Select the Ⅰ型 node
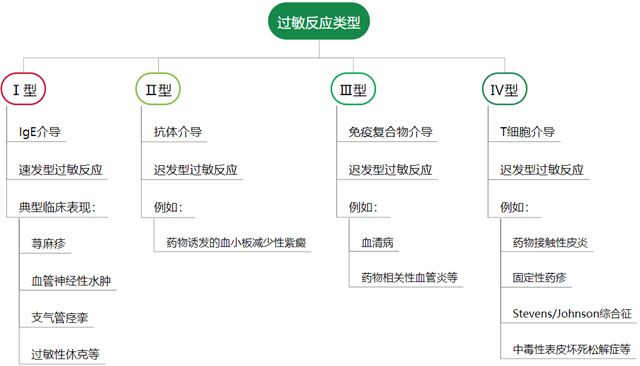 click(23, 89)
